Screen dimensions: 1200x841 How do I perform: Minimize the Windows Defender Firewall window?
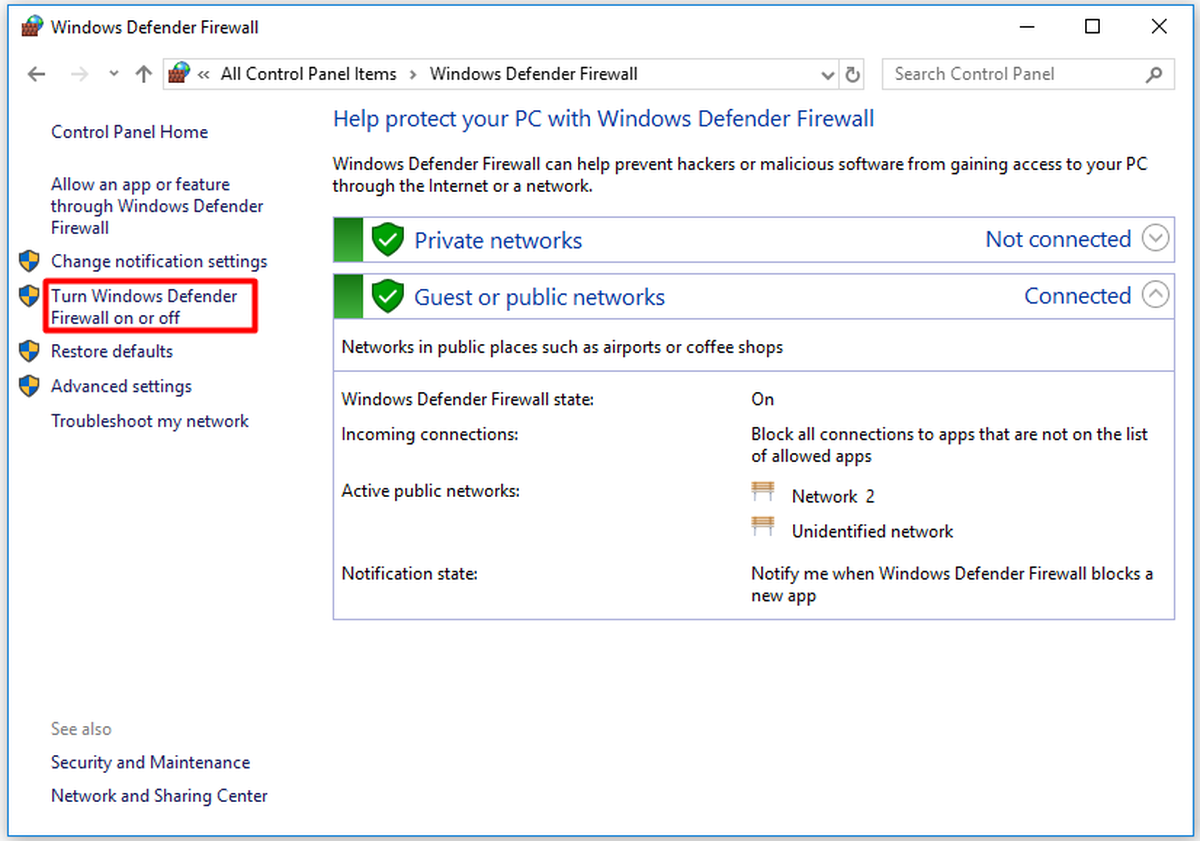coord(1025,27)
